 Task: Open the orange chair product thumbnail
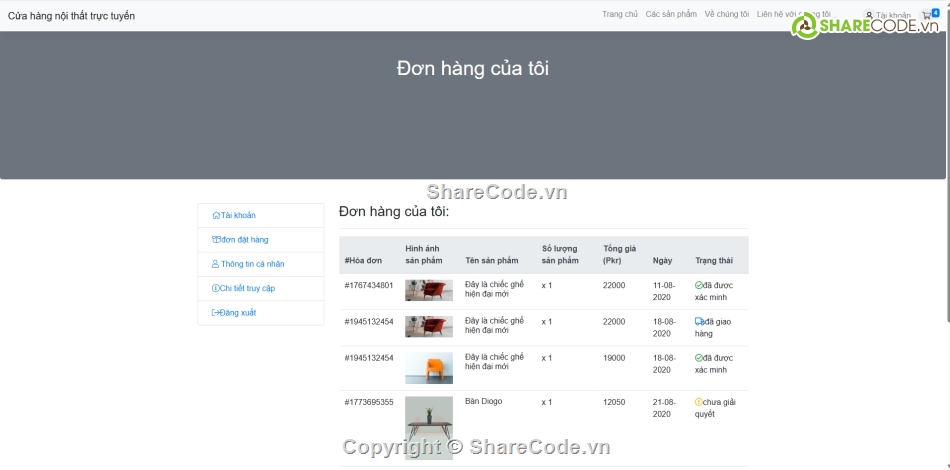428,367
